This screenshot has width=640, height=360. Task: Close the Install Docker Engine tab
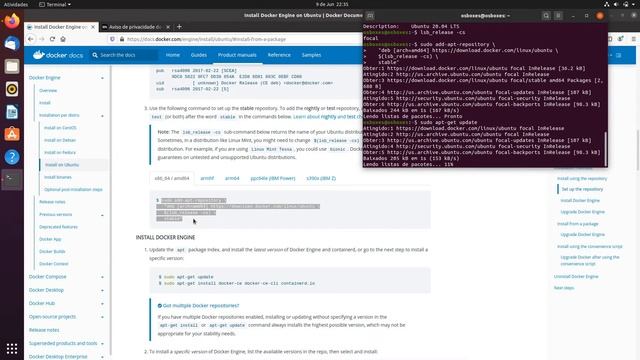tap(93, 27)
